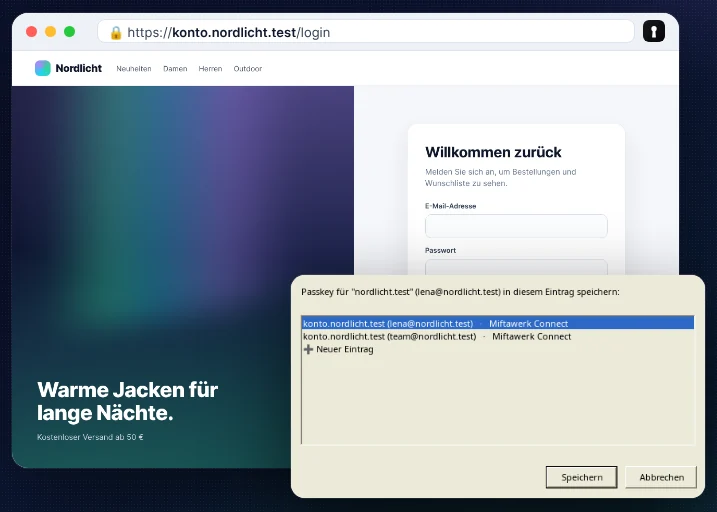Viewport: 717px width, 512px height.
Task: Click the Abbrechen button
Action: click(x=661, y=477)
